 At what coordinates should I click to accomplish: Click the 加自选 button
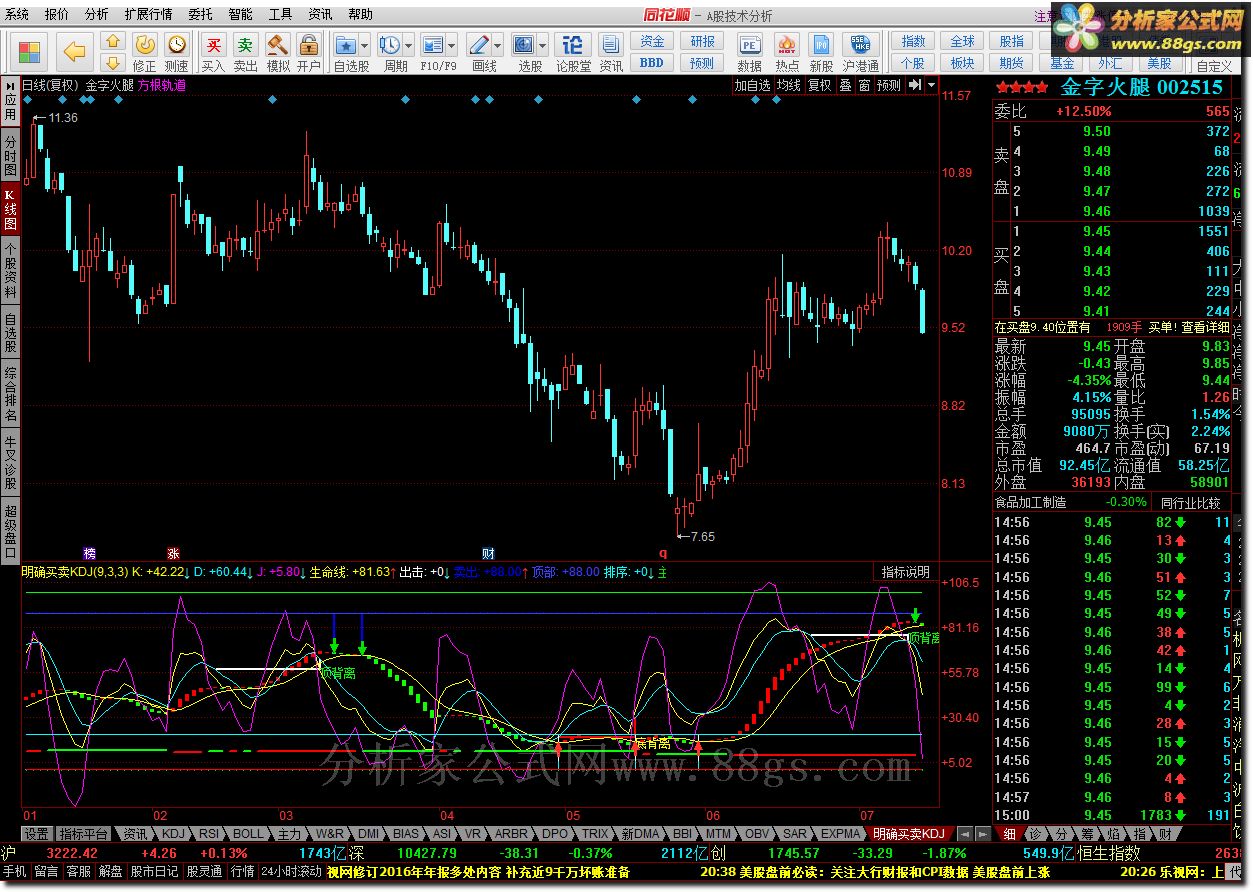[x=752, y=86]
